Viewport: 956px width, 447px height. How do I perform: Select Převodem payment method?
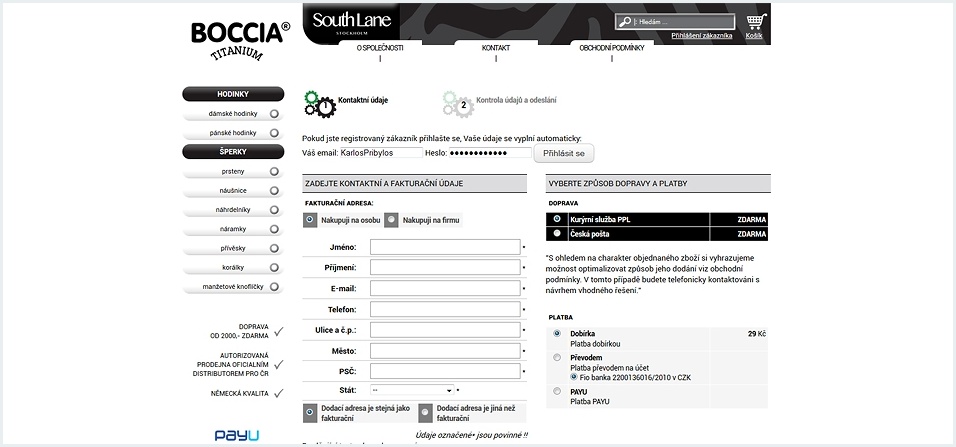coord(557,357)
